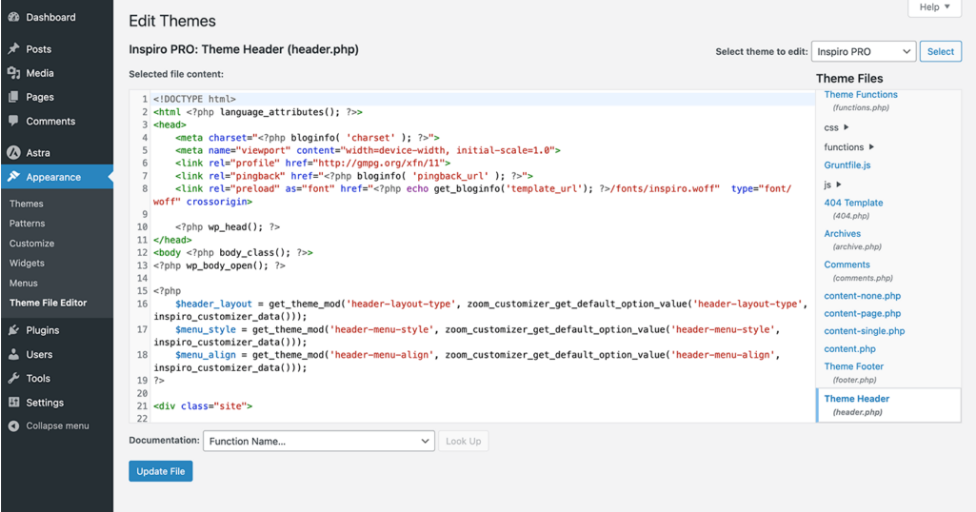This screenshot has height=512, width=976.
Task: Open Comments template file in Theme Files
Action: pyautogui.click(x=847, y=264)
